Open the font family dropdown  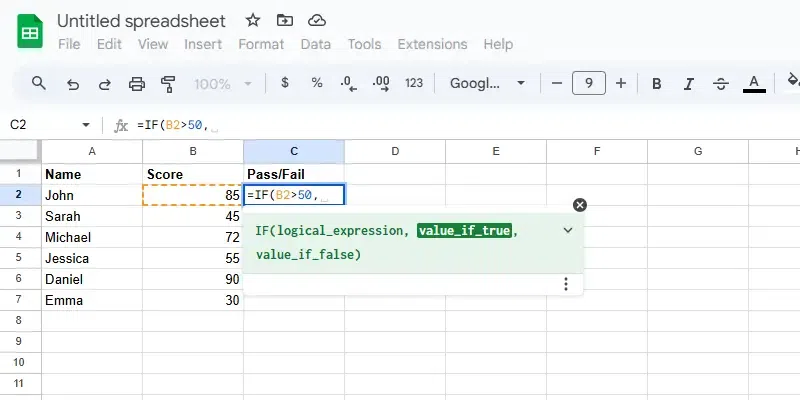click(x=487, y=83)
